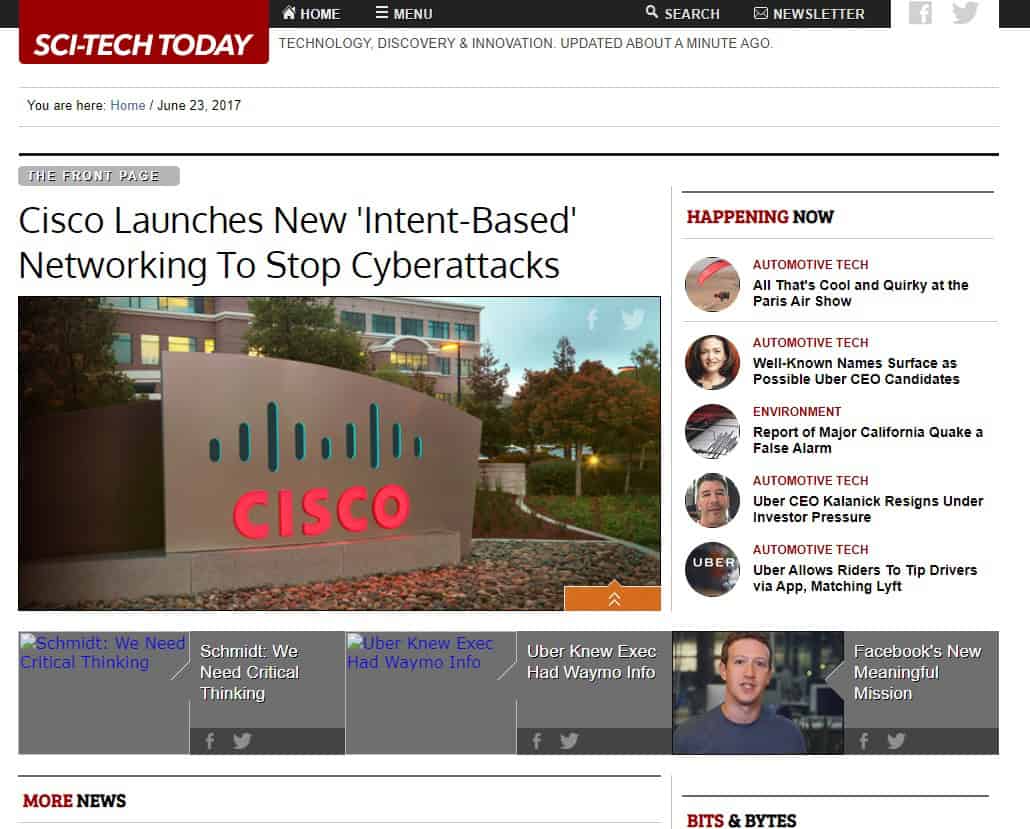Click the Mark Zuckerberg story thumbnail
The width and height of the screenshot is (1030, 829).
click(758, 692)
